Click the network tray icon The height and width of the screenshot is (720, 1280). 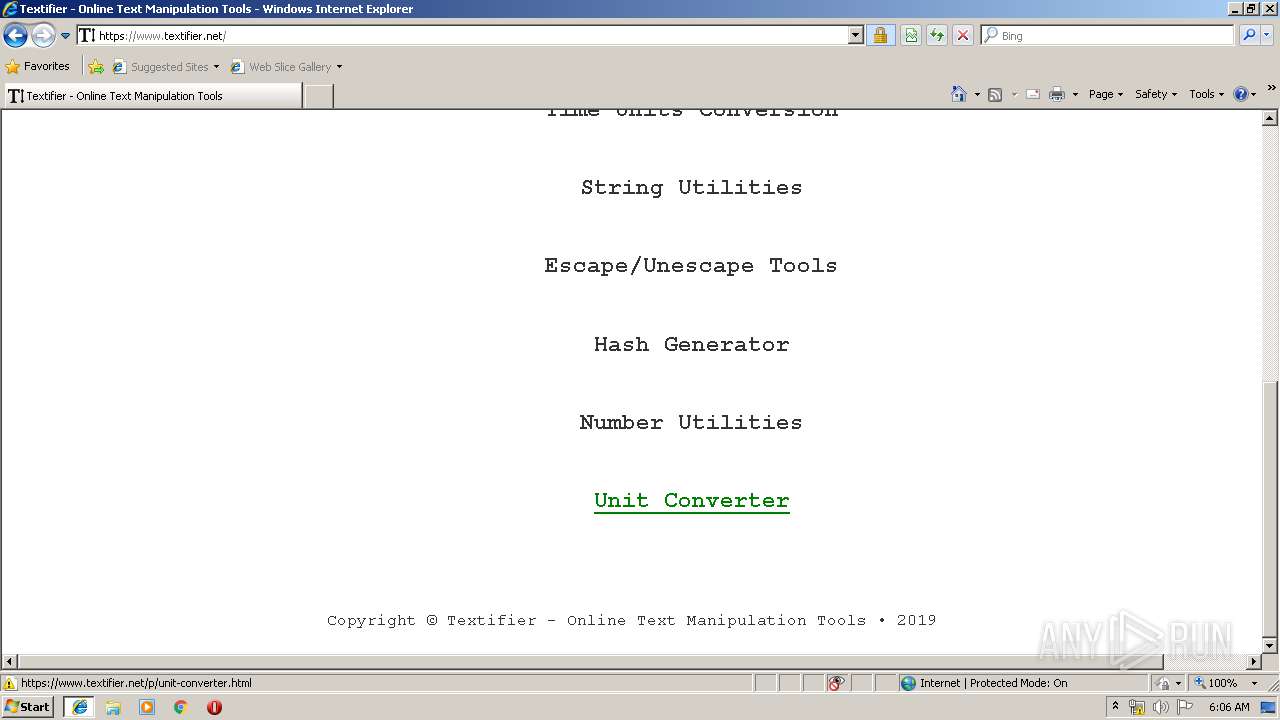(x=1137, y=707)
